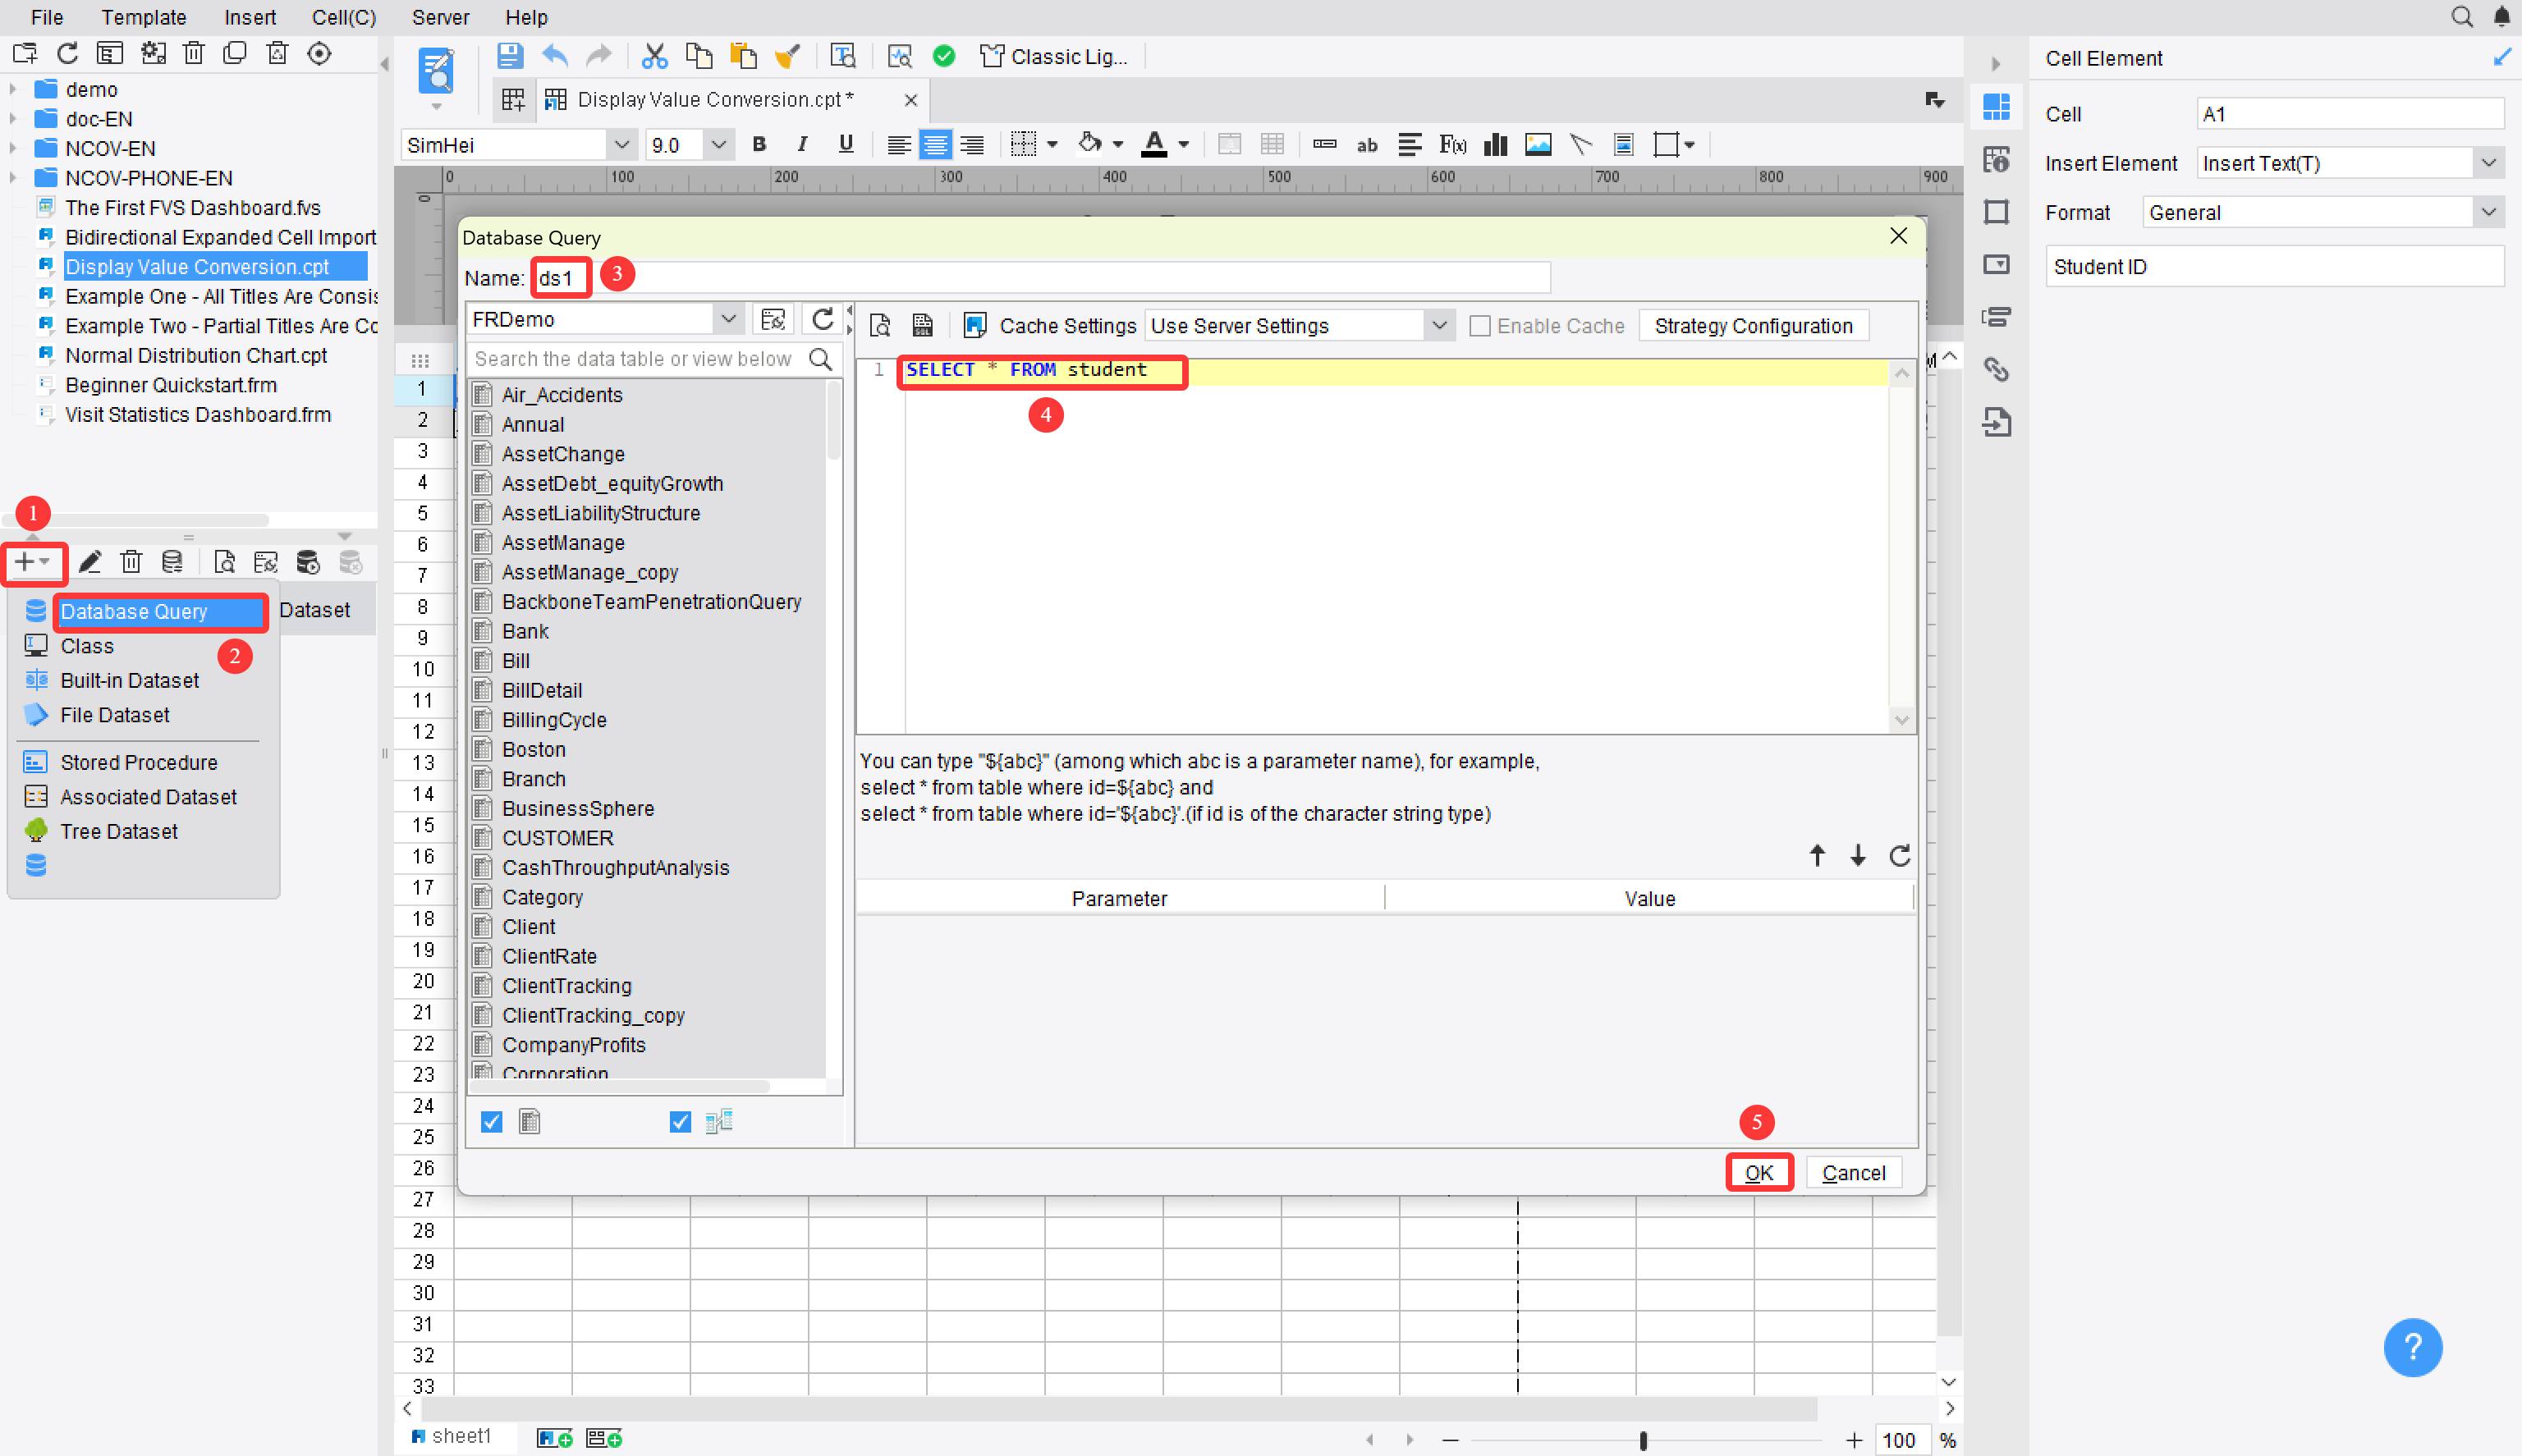
Task: Preview the dataset from the dataset toolbar
Action: tap(224, 562)
